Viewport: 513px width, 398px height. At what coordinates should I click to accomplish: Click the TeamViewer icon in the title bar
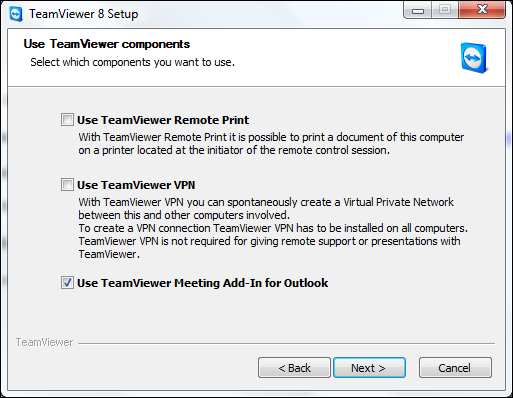point(16,14)
